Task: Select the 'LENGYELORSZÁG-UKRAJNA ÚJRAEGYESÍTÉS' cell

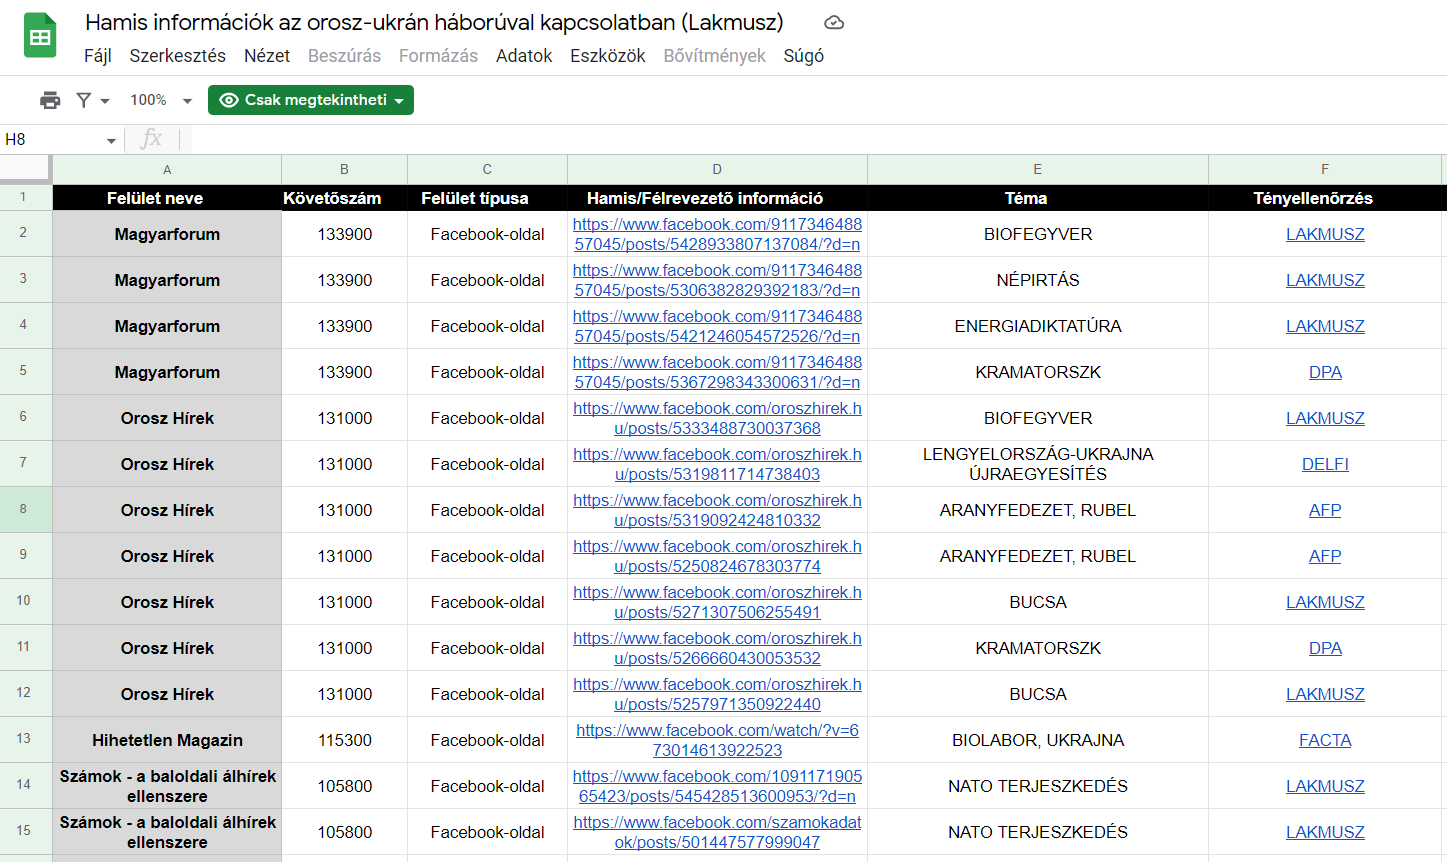Action: [x=1038, y=464]
